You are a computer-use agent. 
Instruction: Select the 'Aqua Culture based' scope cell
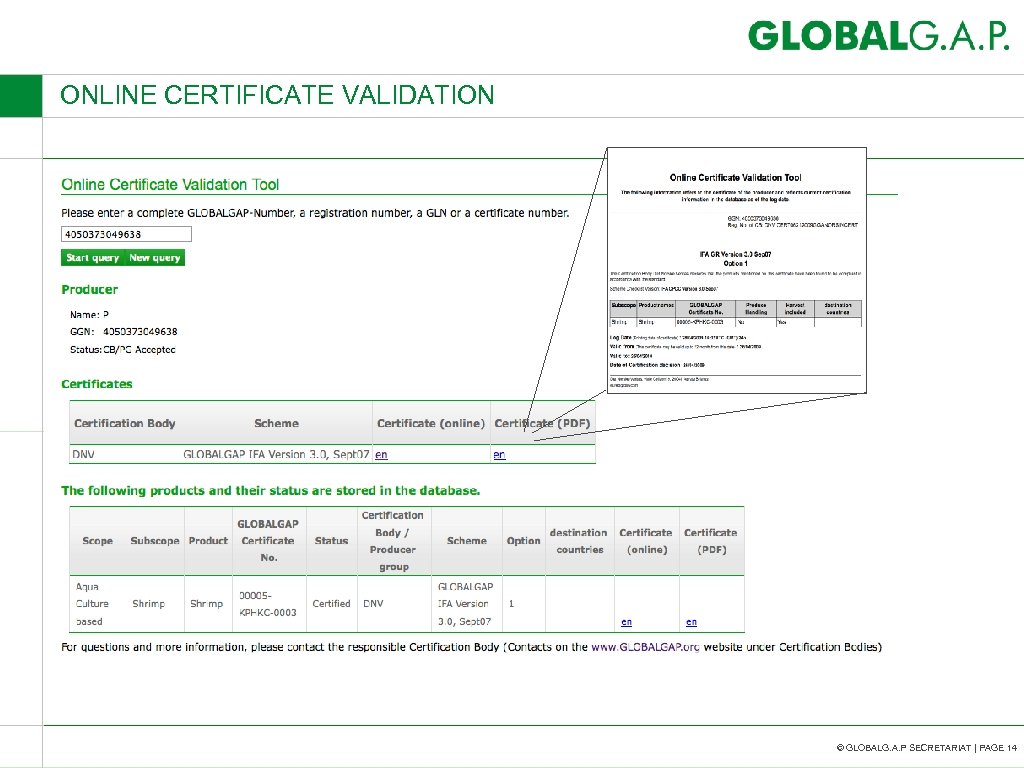92,604
